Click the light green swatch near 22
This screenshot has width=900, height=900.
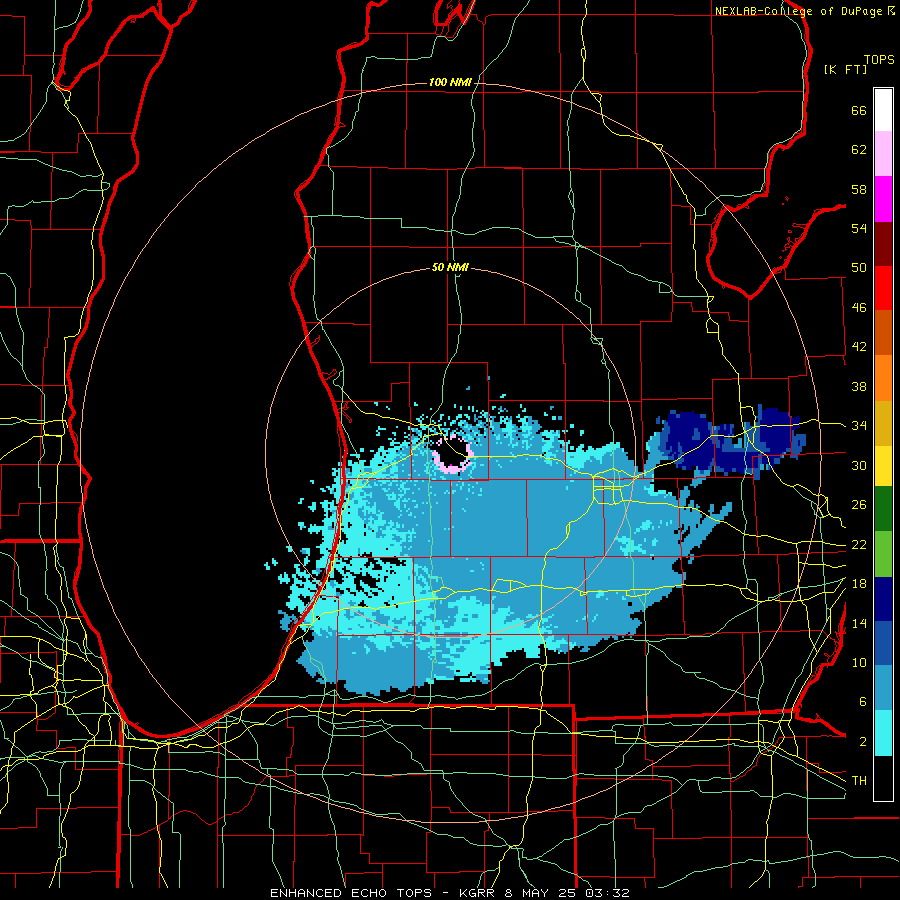883,554
